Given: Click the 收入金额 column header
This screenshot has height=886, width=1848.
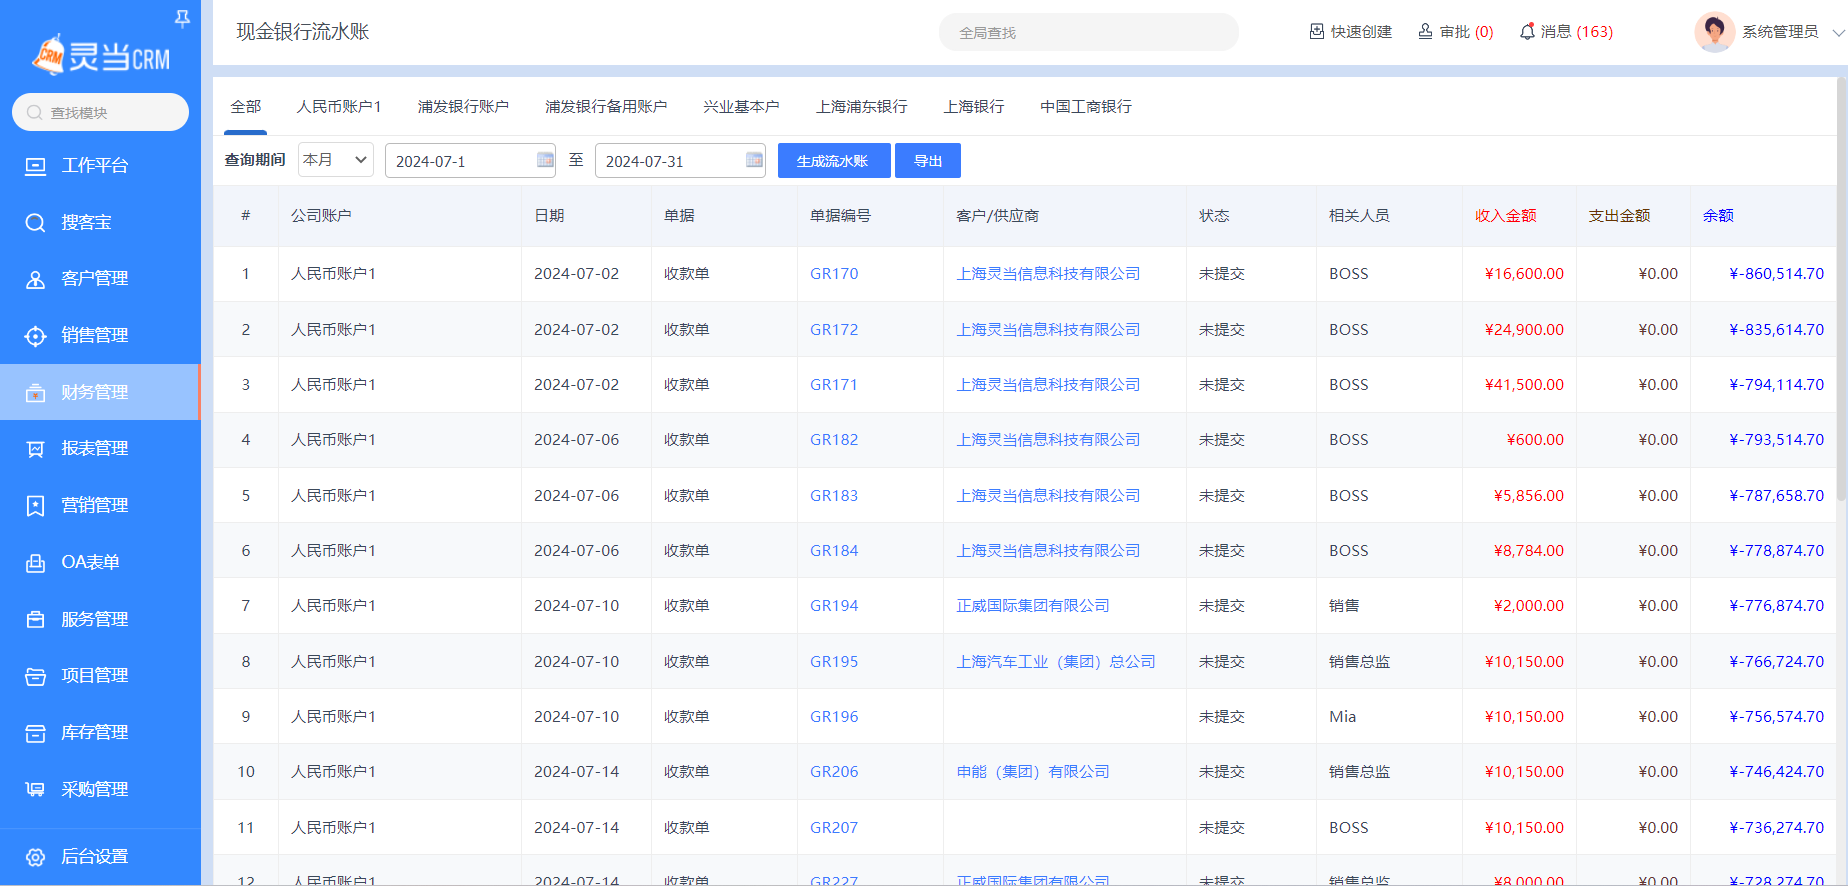Looking at the screenshot, I should [x=1506, y=216].
